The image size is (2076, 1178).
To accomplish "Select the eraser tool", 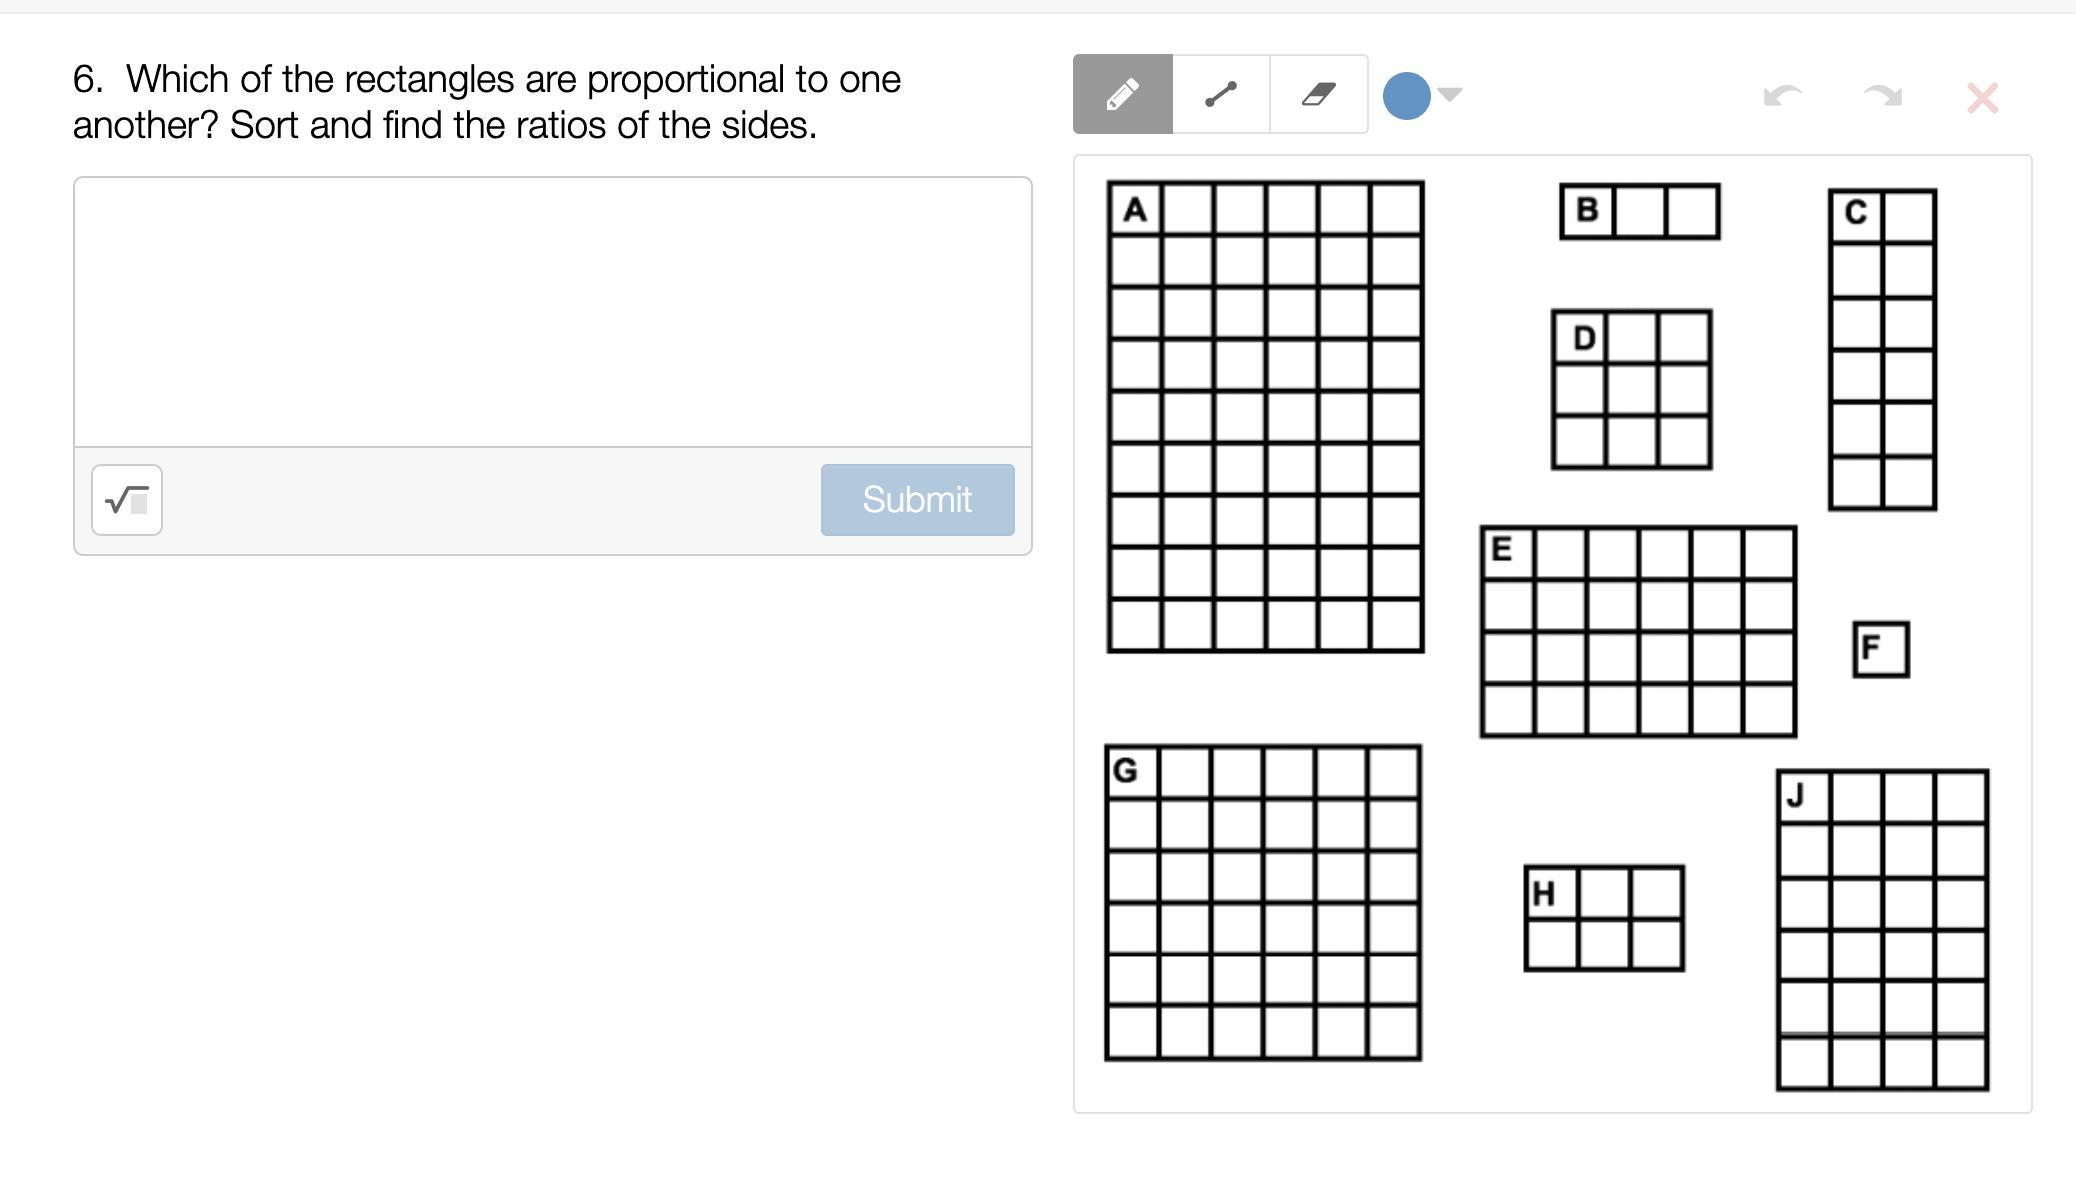I will (1318, 94).
